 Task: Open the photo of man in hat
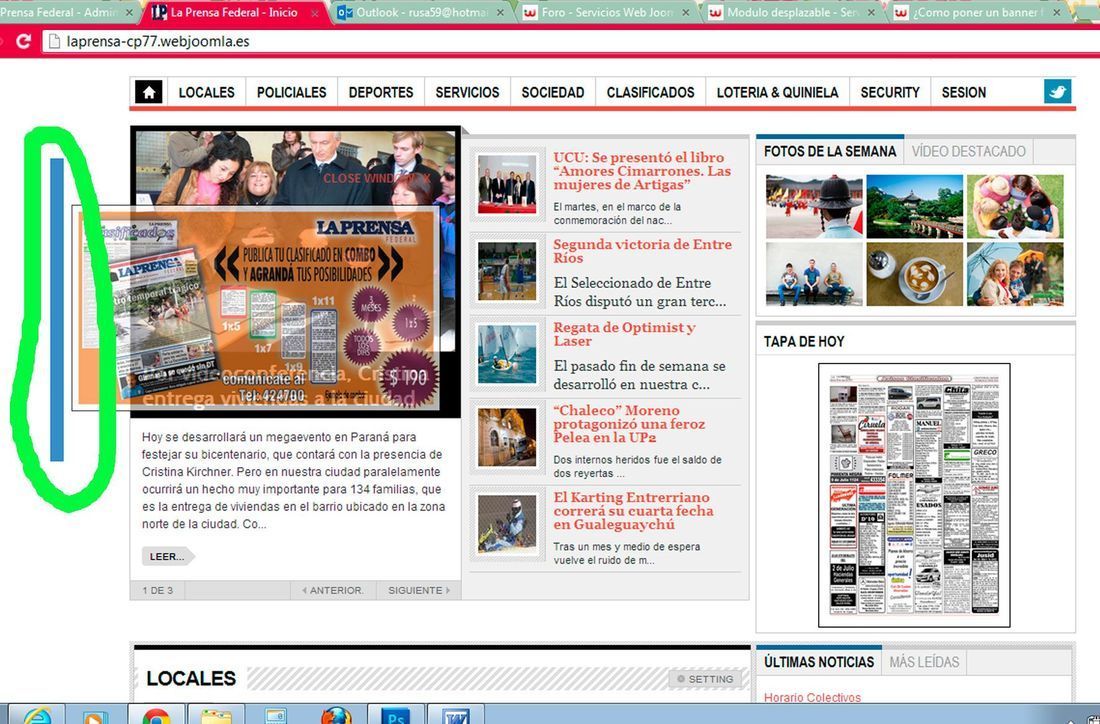click(814, 206)
